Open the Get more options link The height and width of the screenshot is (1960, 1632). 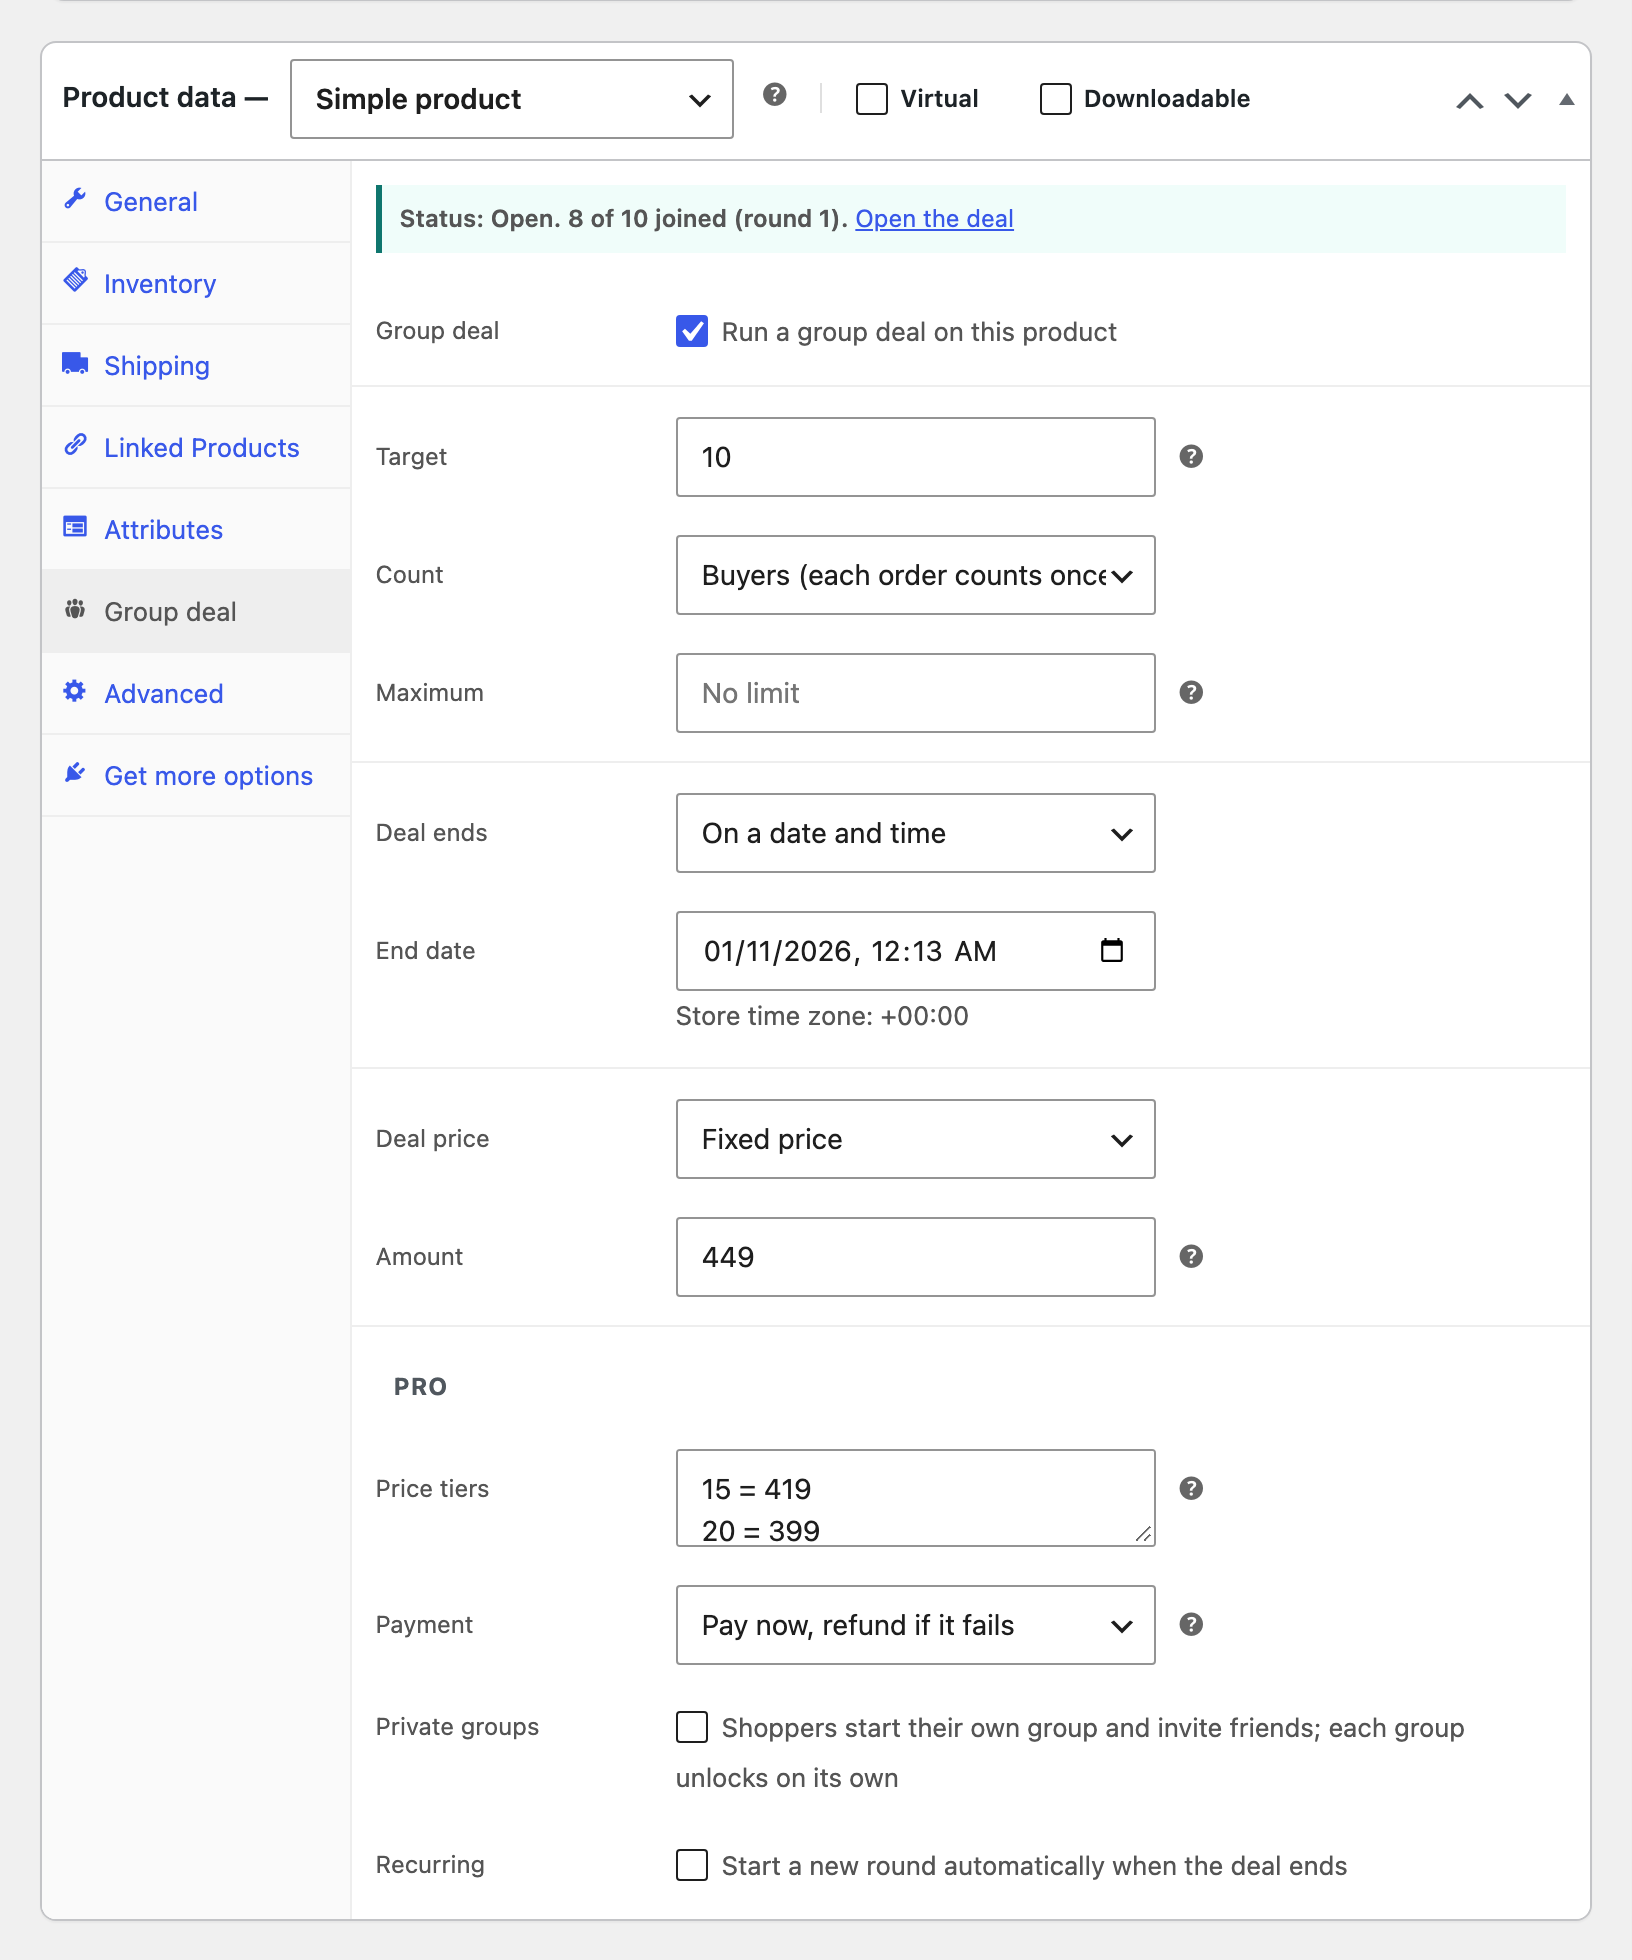point(209,776)
